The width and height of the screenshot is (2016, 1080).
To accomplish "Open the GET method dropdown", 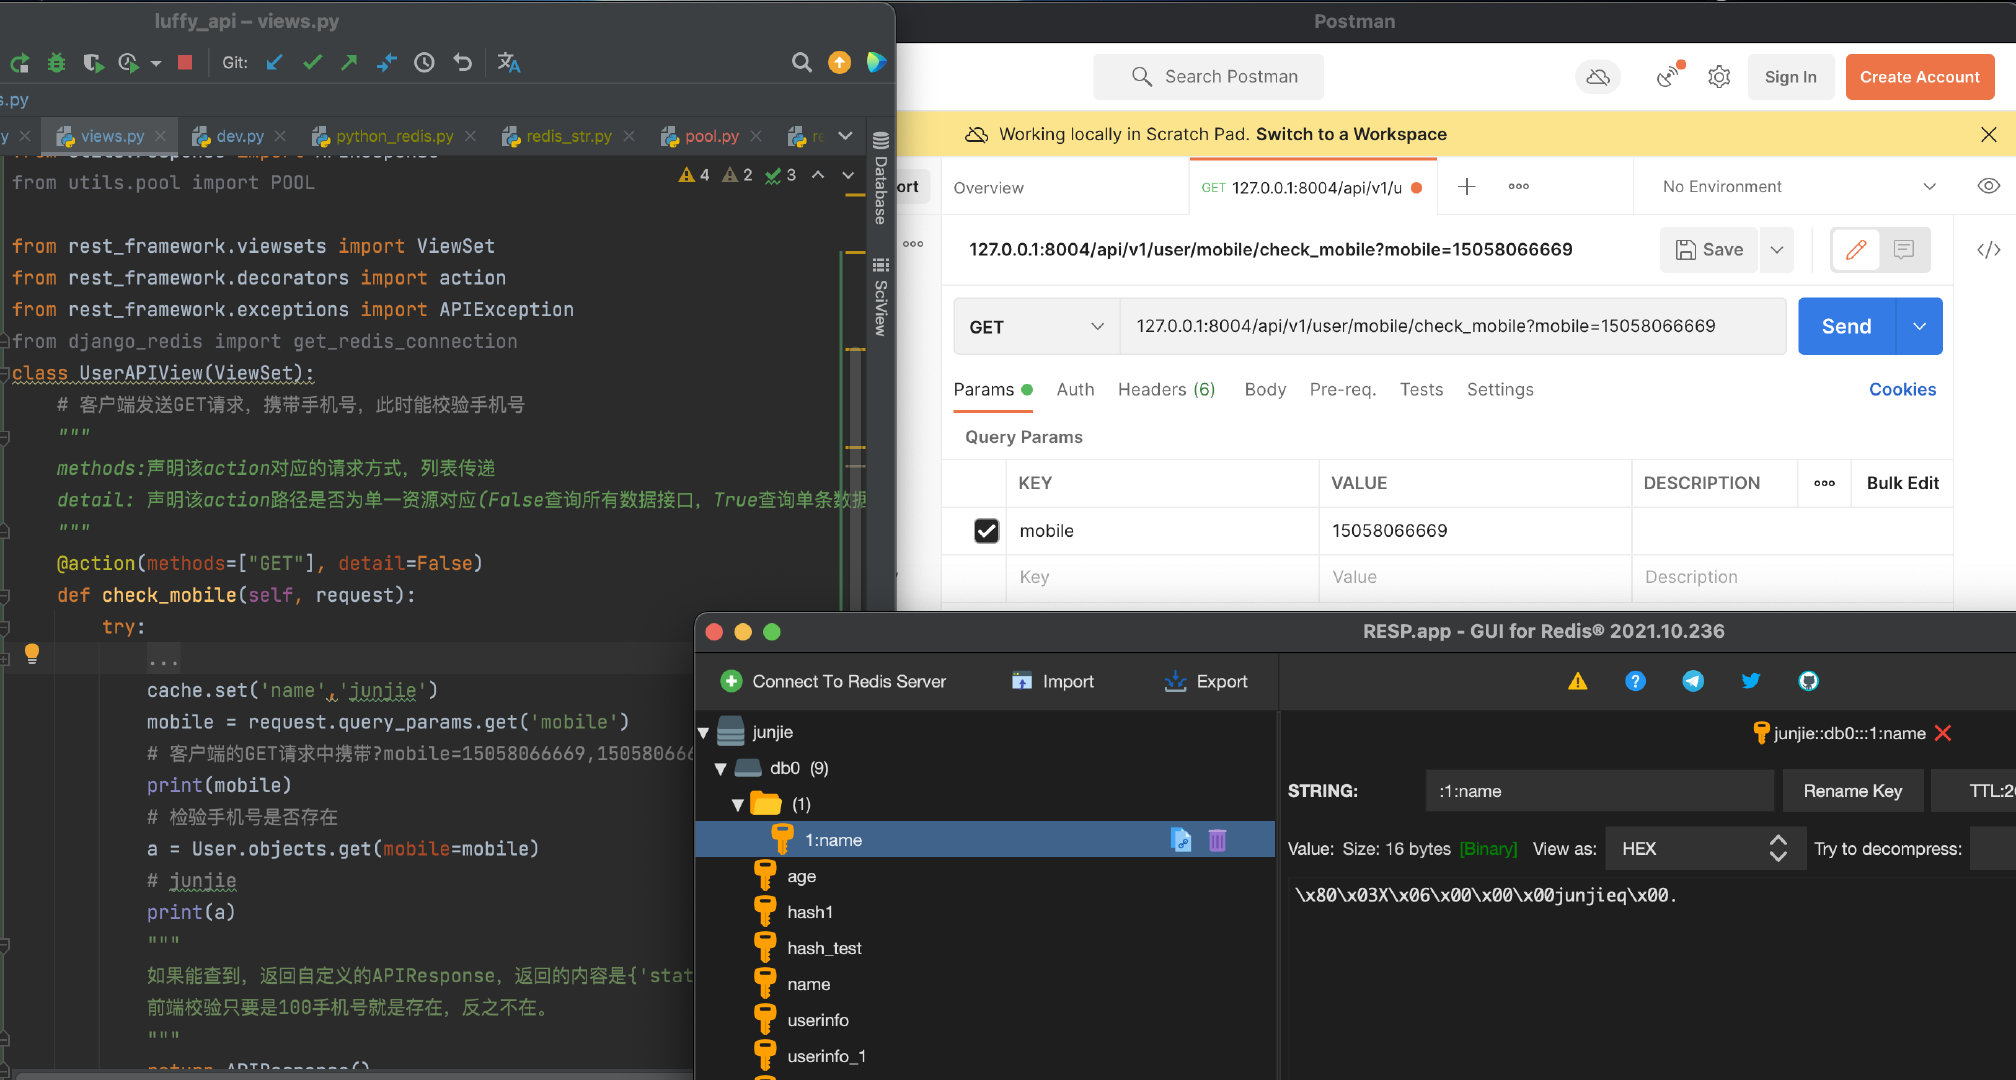I will point(1036,327).
